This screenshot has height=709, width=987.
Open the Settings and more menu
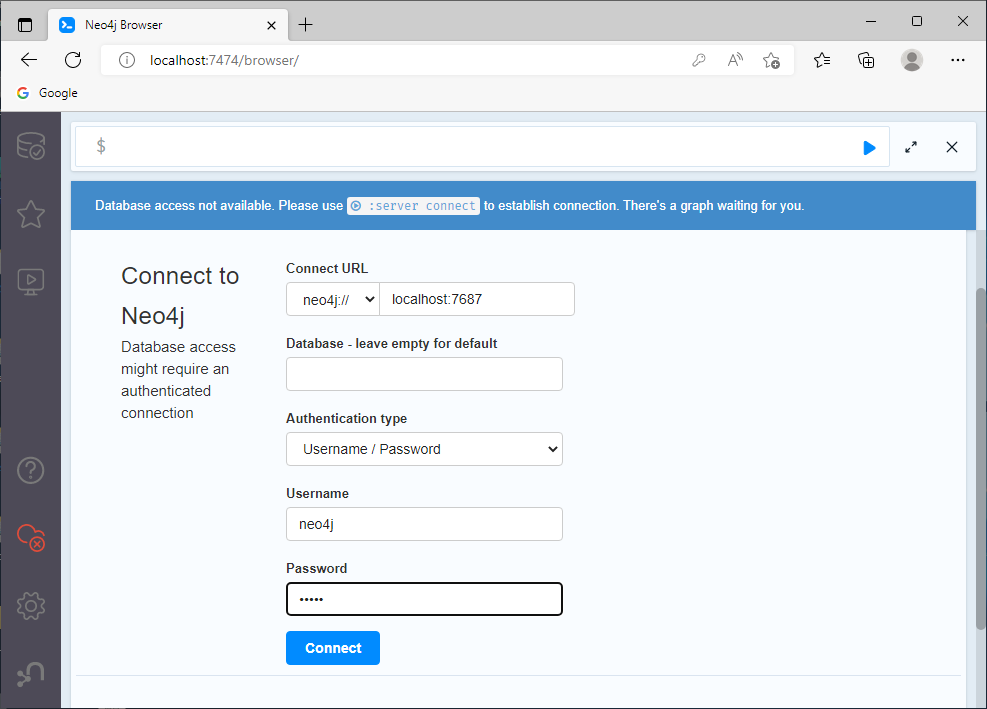(957, 60)
